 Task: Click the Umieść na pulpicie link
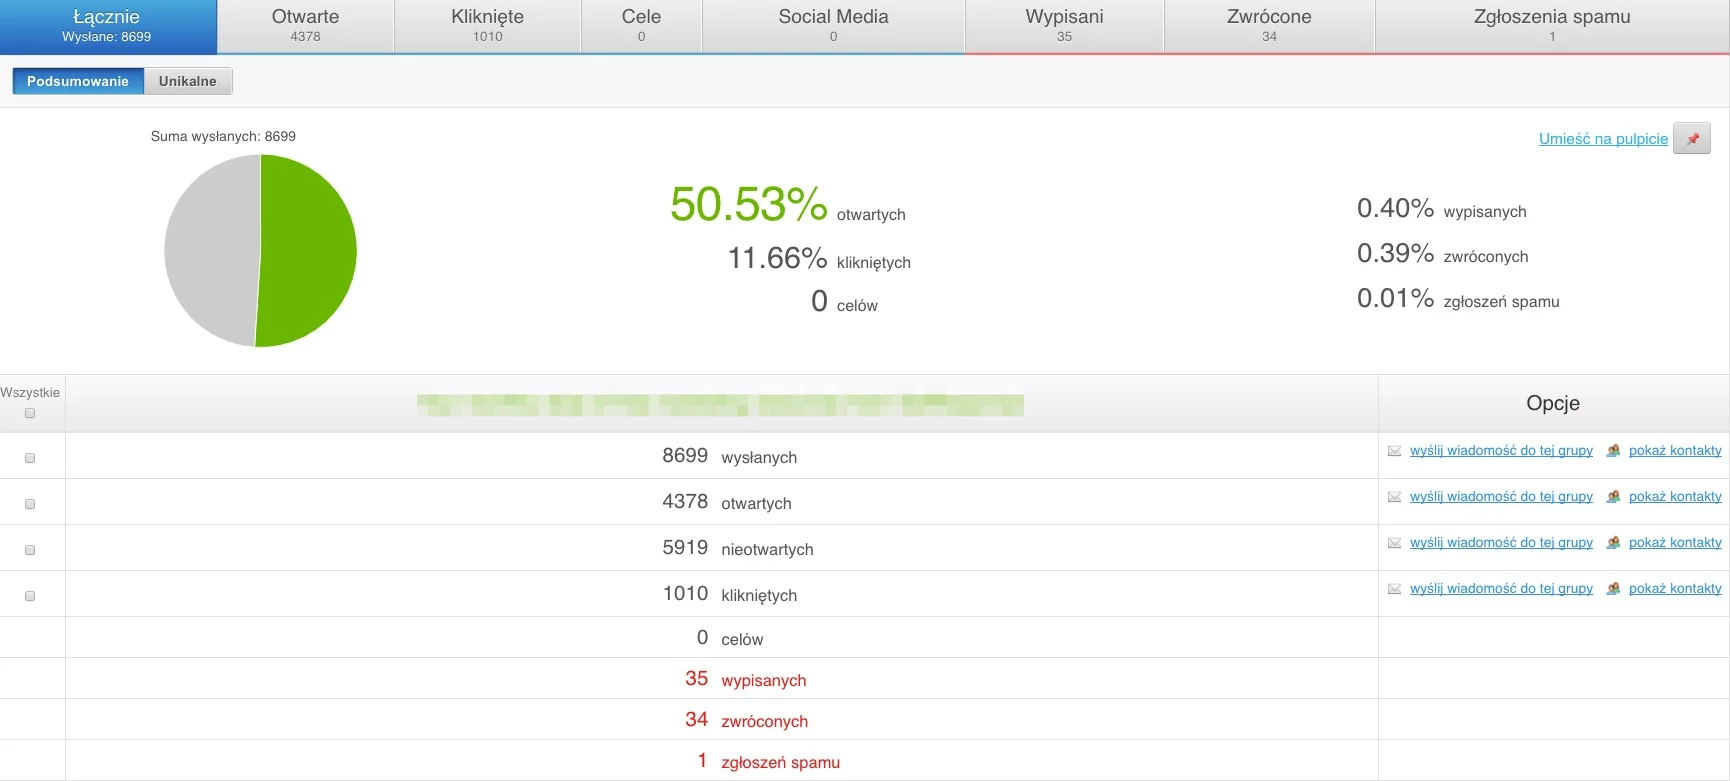click(x=1603, y=139)
